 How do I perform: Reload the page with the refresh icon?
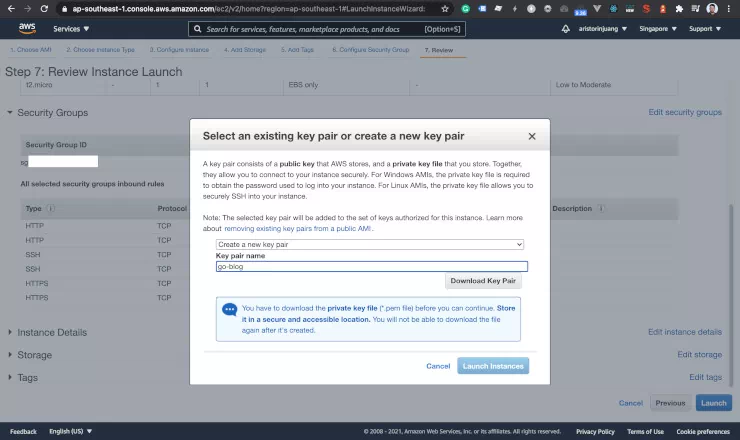click(44, 8)
